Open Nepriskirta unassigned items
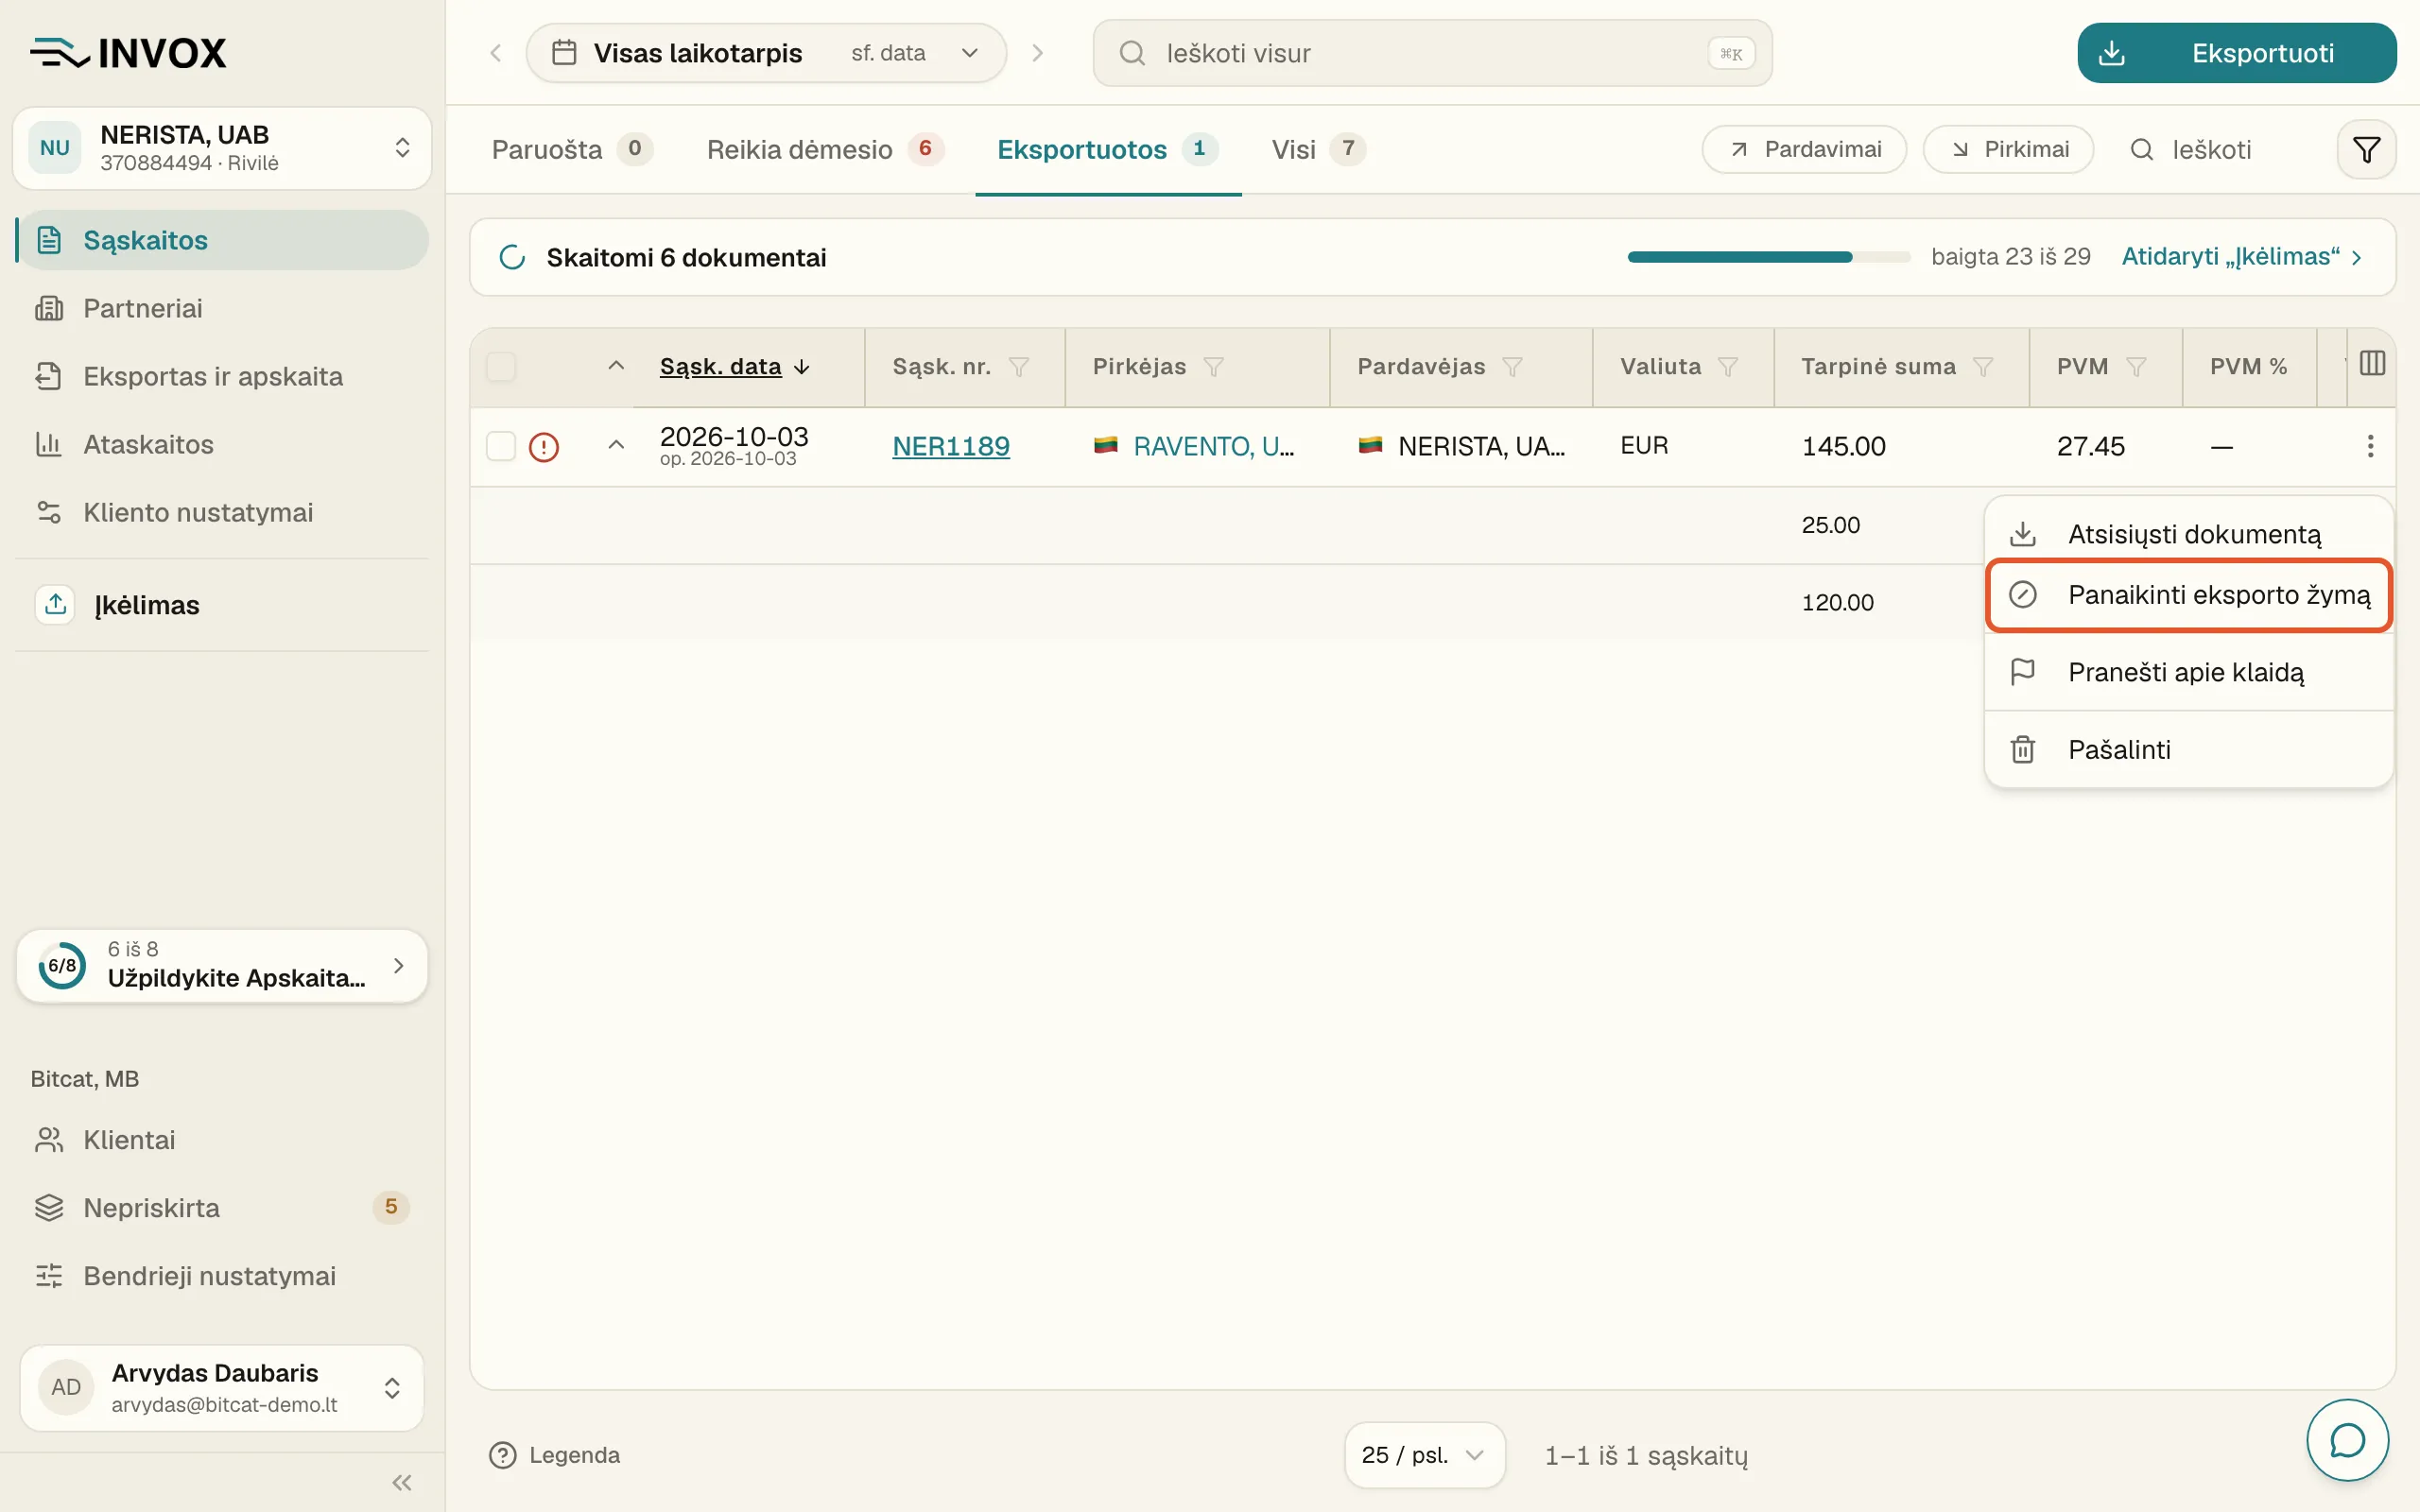Screen dimensions: 2420x1512 pyautogui.click(x=222, y=1208)
